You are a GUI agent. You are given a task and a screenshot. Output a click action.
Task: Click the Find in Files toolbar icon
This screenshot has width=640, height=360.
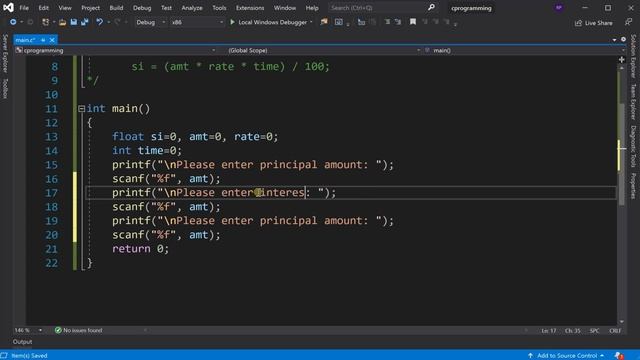point(324,22)
